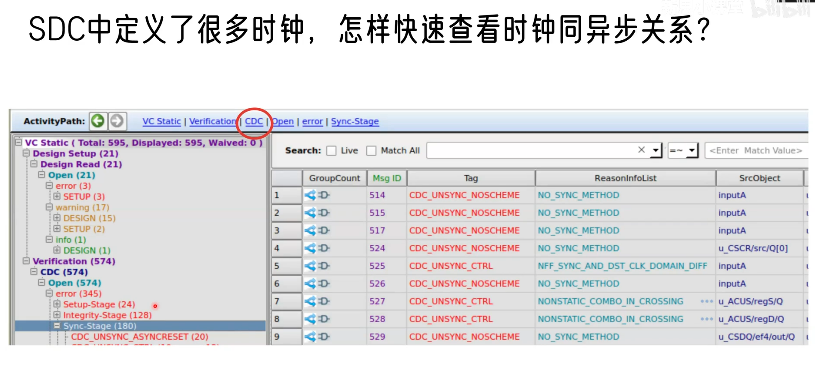Viewport: 815px width, 369px height.
Task: Go forward using the ActivityPath gray arrow
Action: (117, 121)
